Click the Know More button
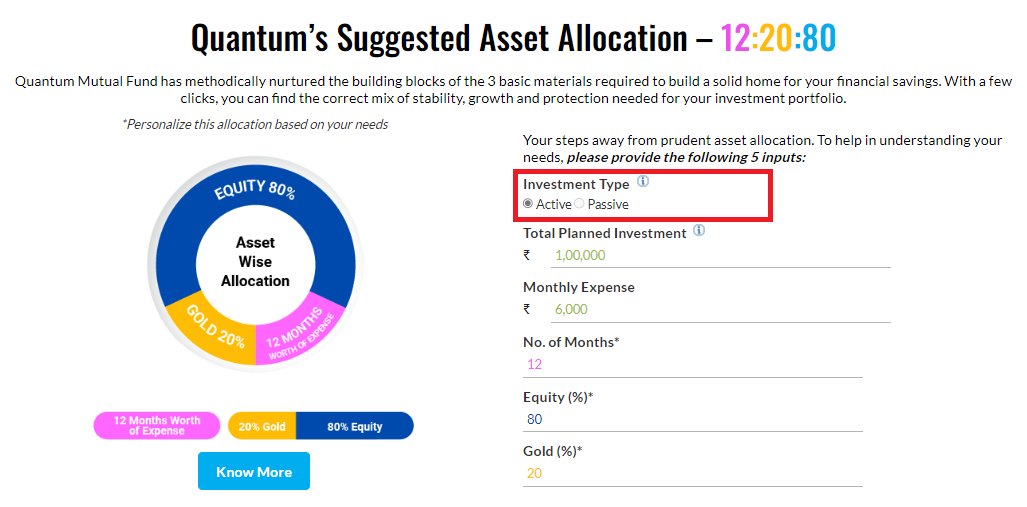 point(254,471)
